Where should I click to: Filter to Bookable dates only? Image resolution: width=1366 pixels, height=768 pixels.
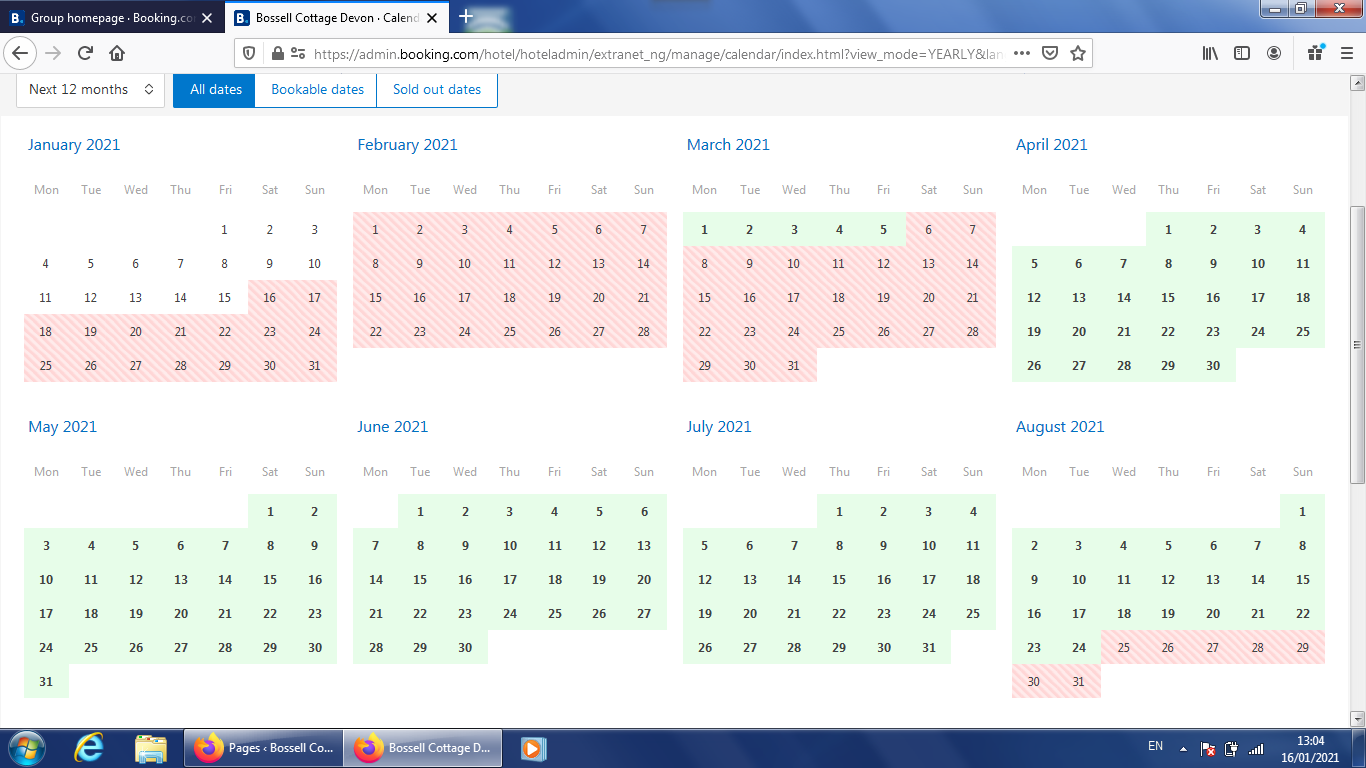(x=317, y=89)
